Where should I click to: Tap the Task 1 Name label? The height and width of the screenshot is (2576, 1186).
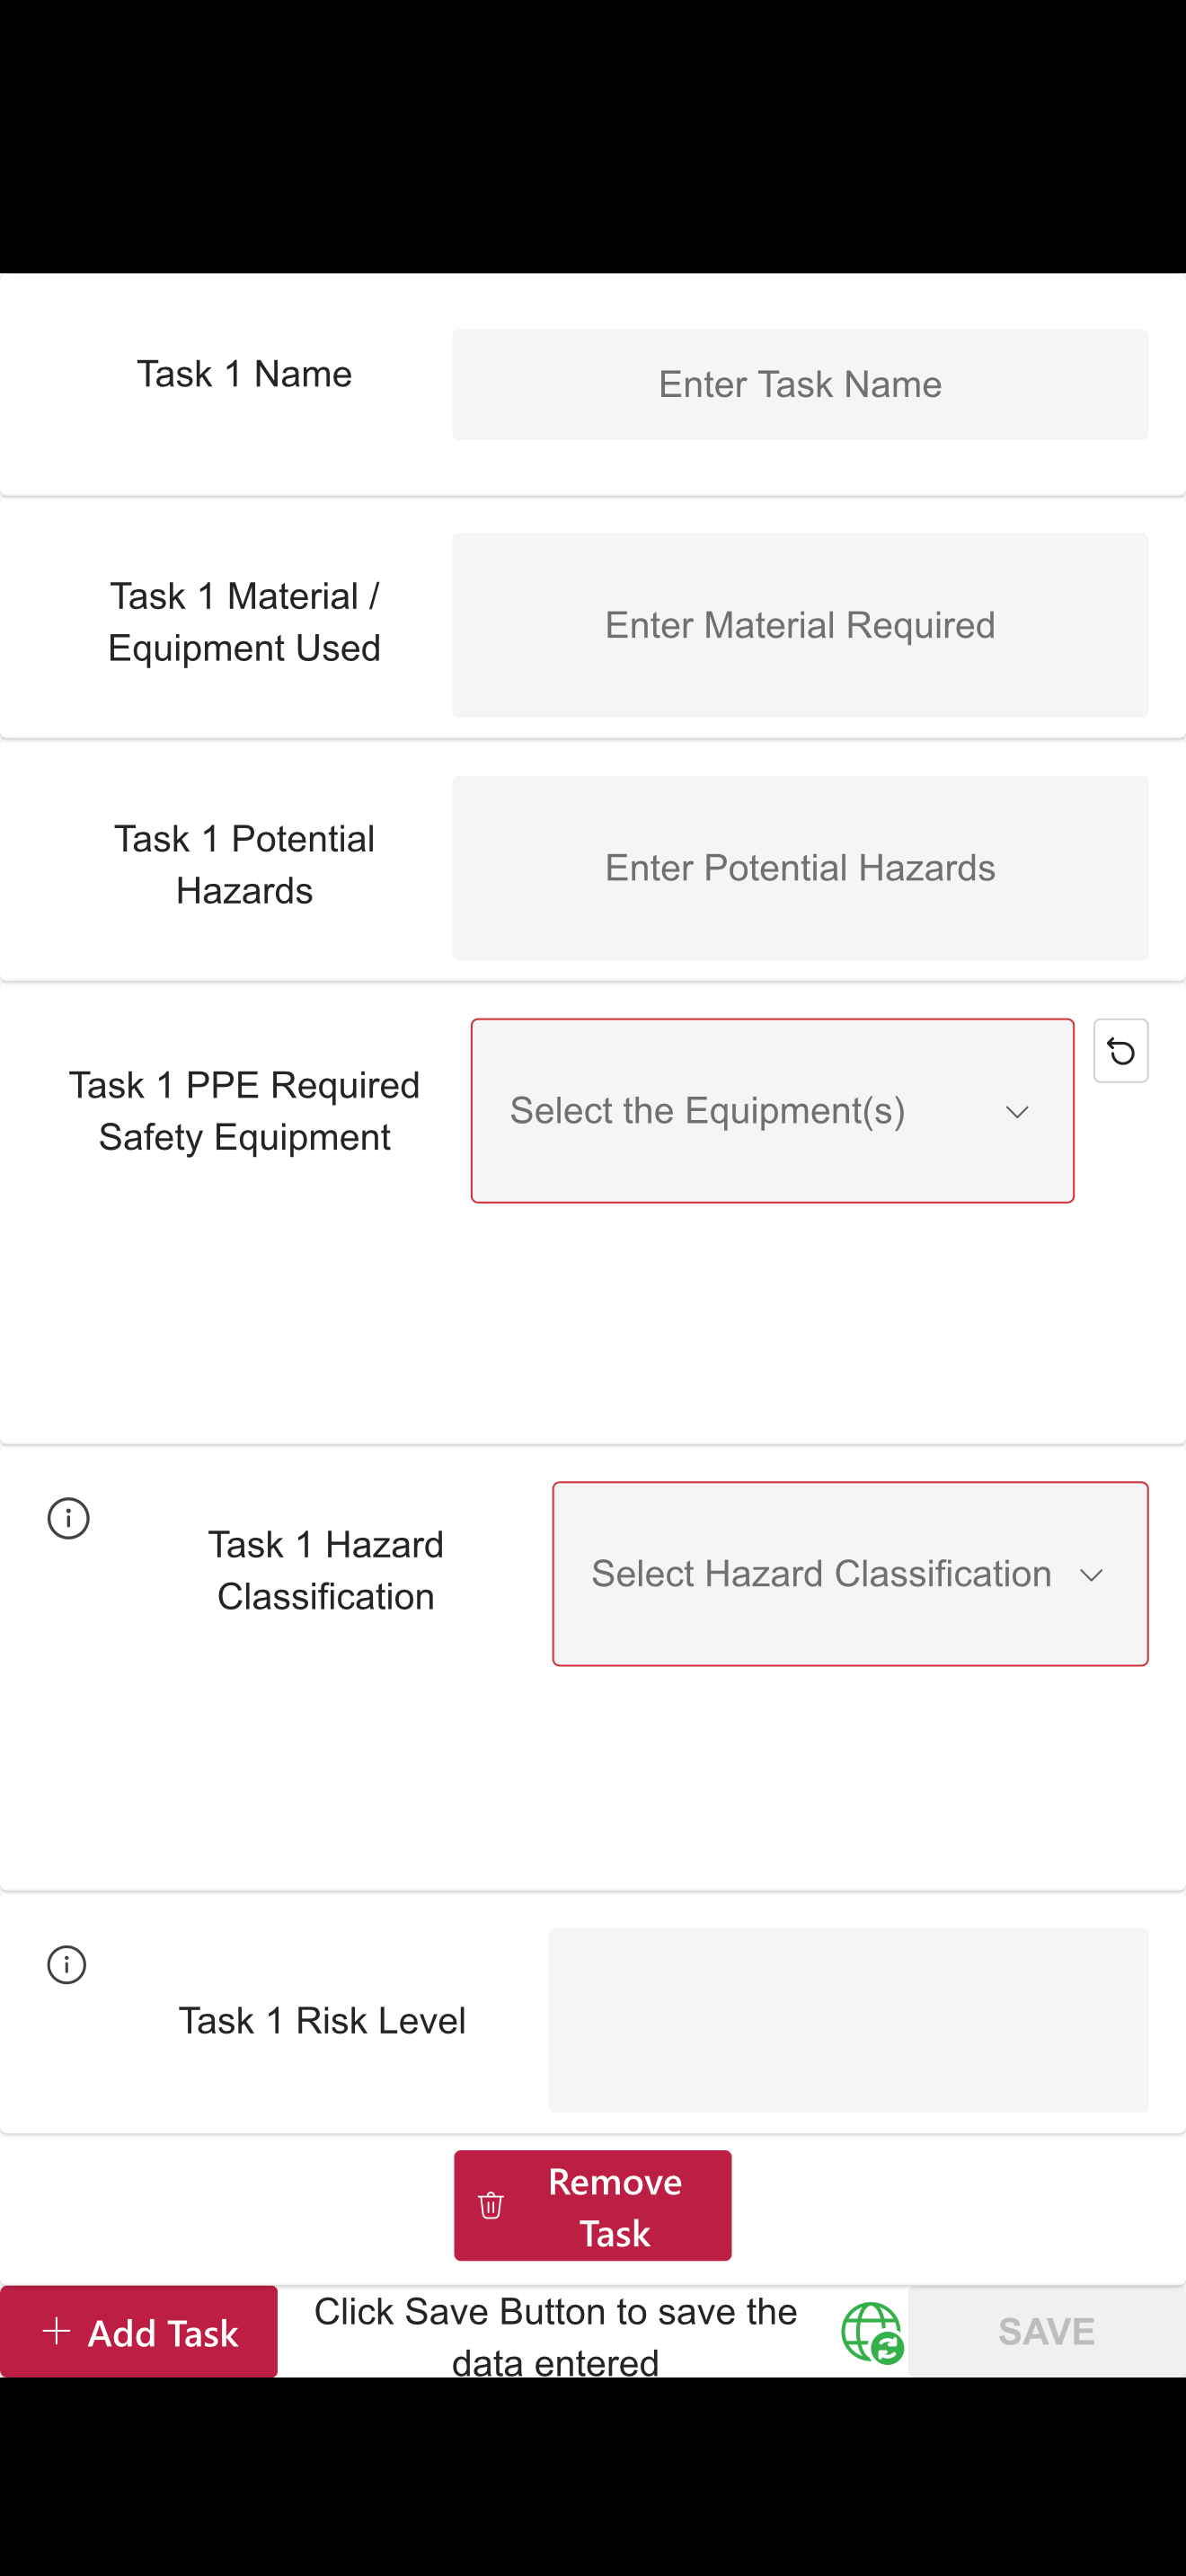[244, 374]
